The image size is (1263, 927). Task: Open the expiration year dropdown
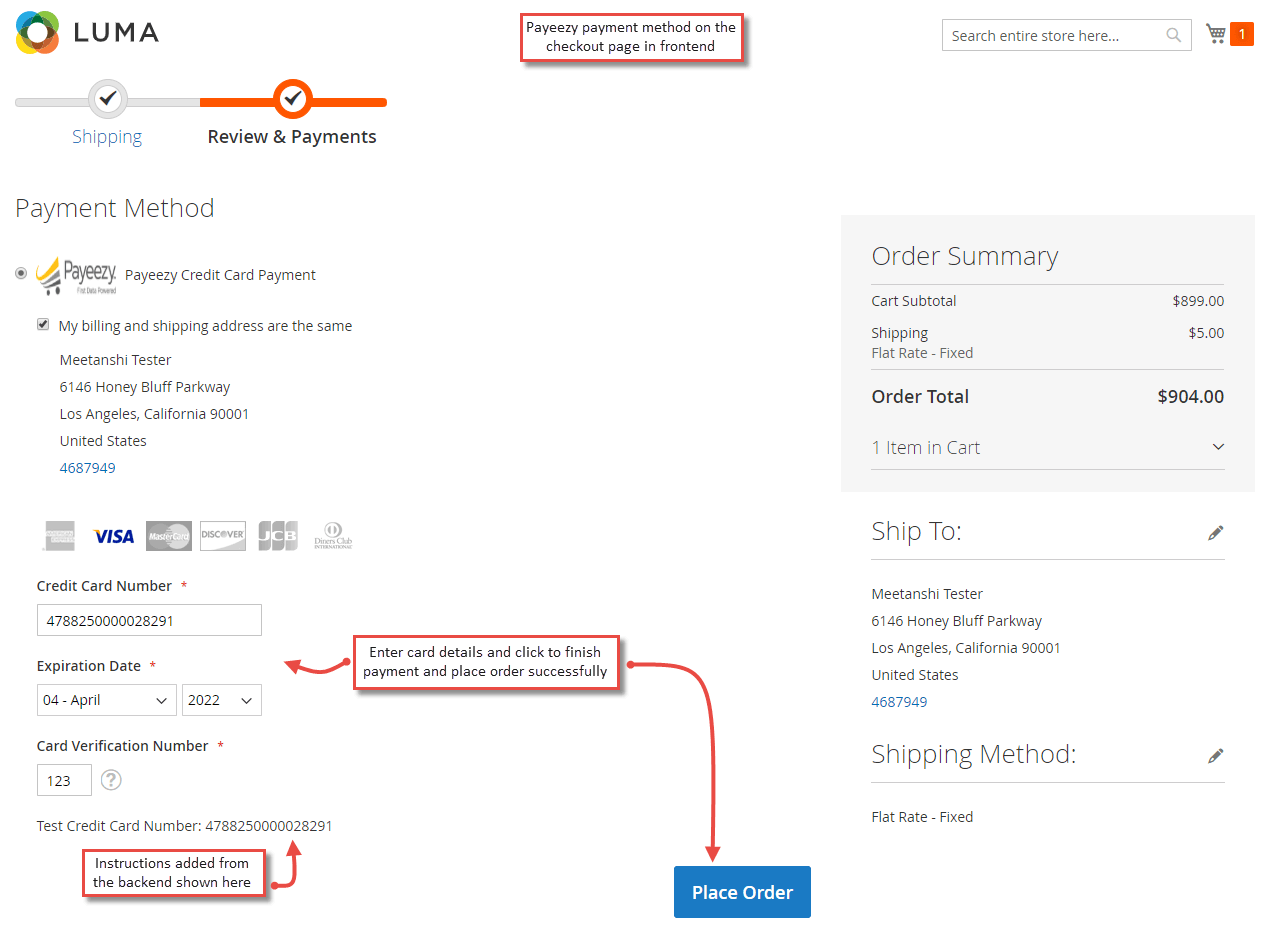tap(221, 700)
